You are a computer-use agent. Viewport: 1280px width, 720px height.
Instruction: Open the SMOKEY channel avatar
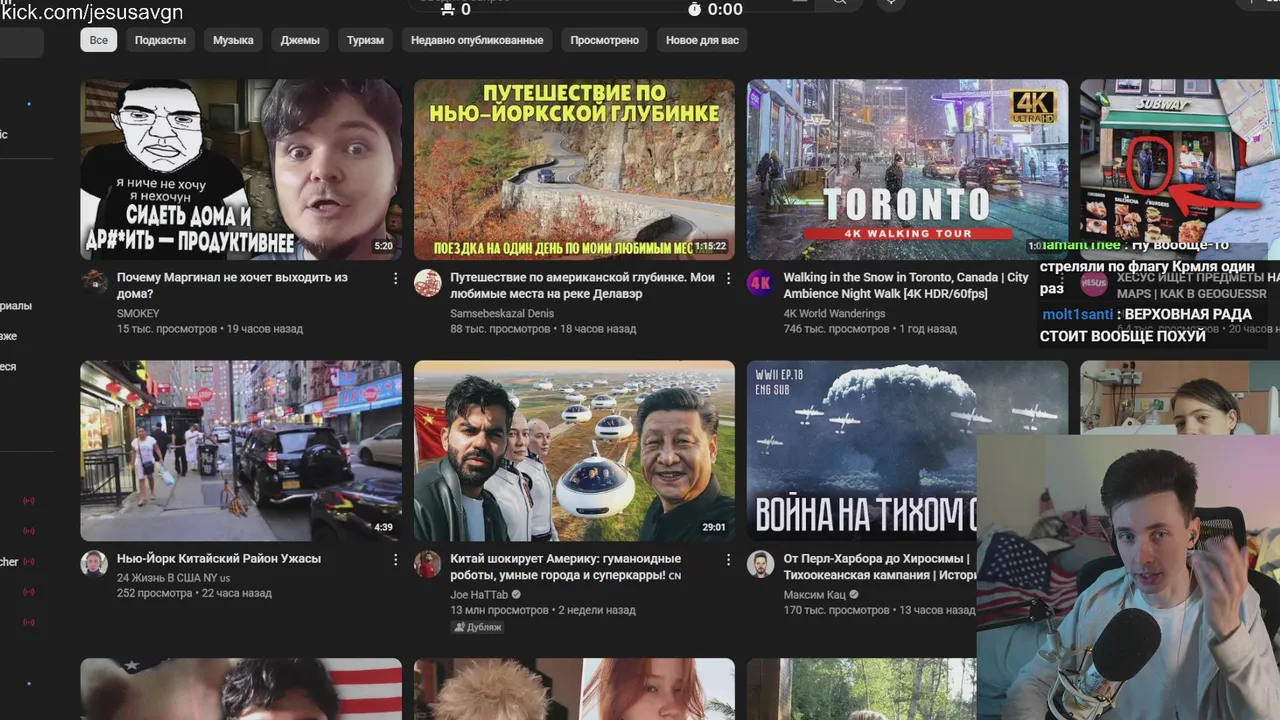pyautogui.click(x=94, y=282)
